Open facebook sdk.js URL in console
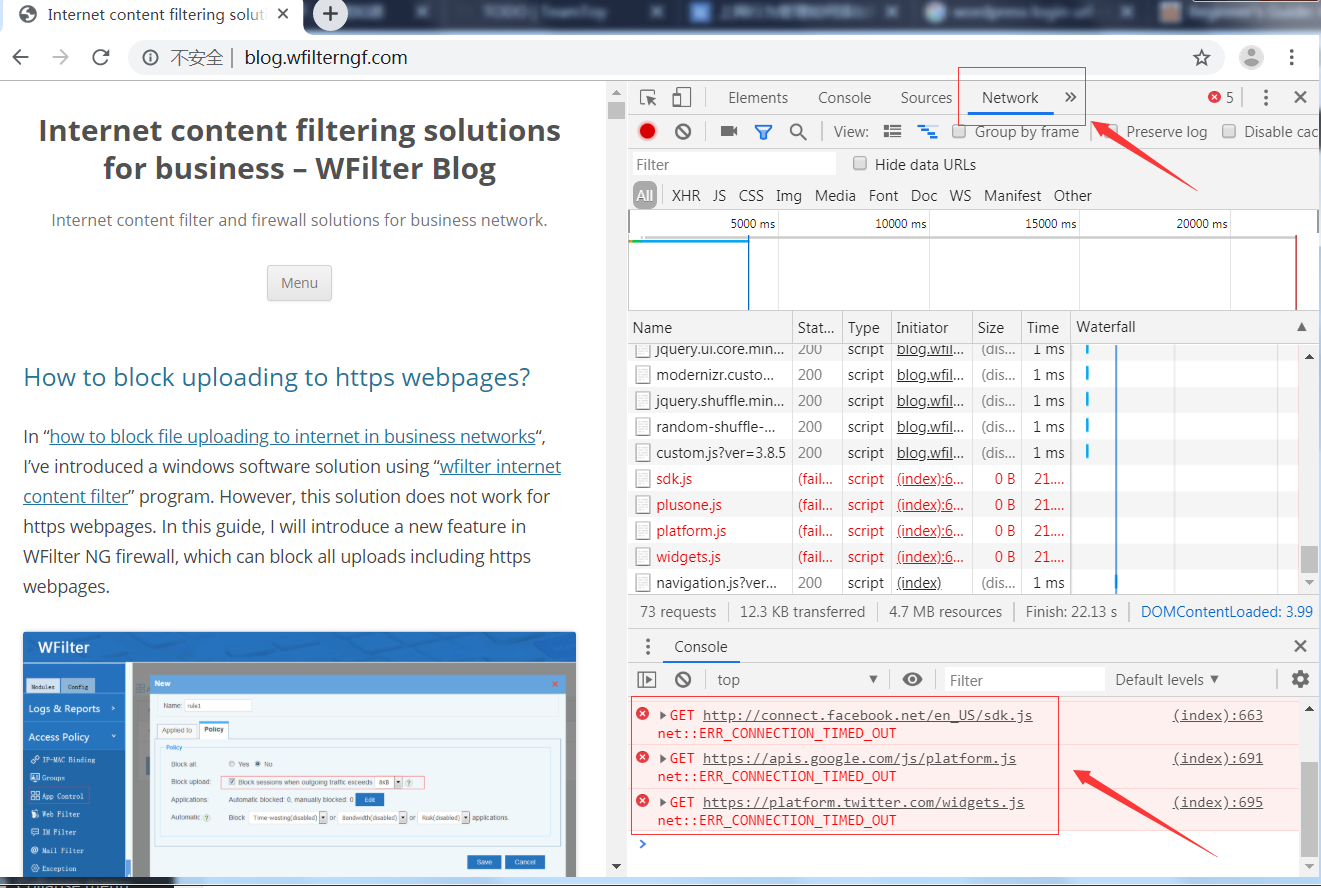This screenshot has height=888, width=1321. click(868, 715)
